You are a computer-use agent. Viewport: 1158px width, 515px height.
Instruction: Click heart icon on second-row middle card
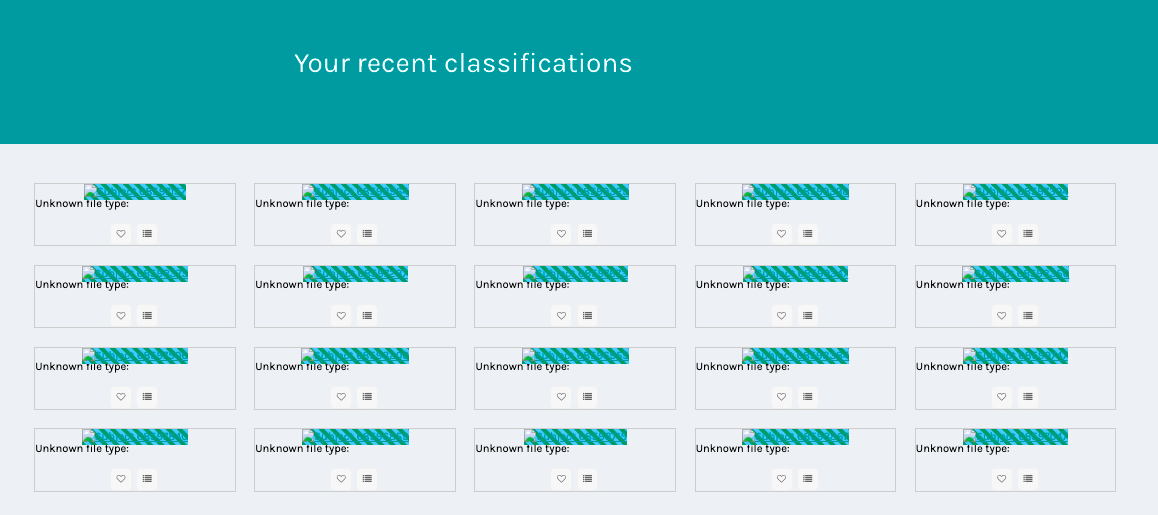pos(561,316)
